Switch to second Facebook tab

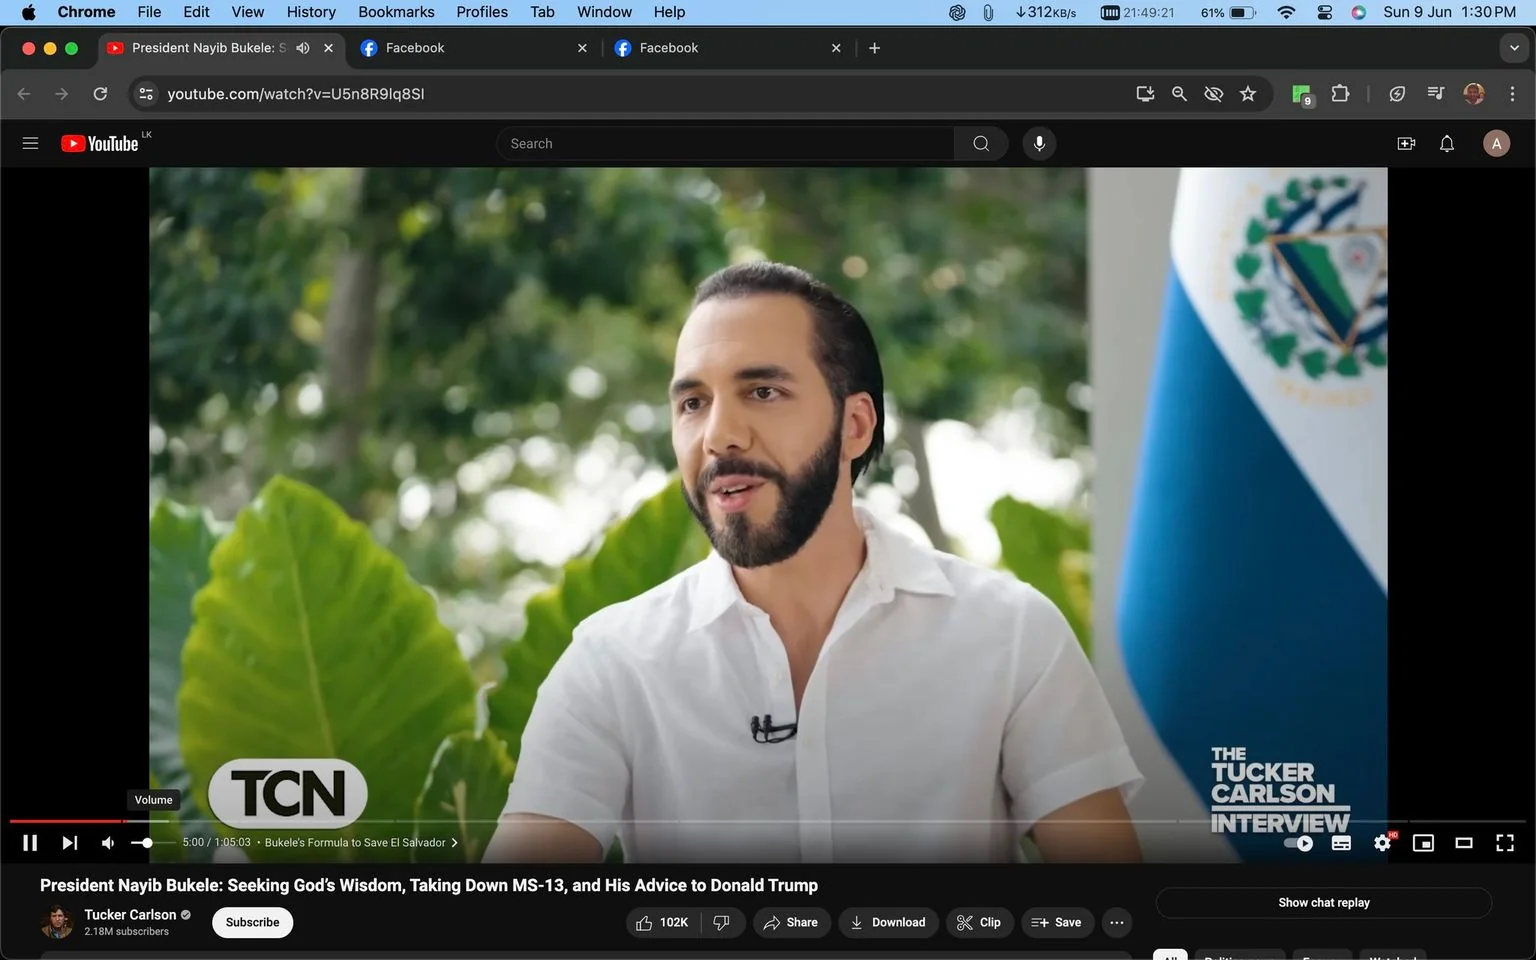[x=728, y=47]
